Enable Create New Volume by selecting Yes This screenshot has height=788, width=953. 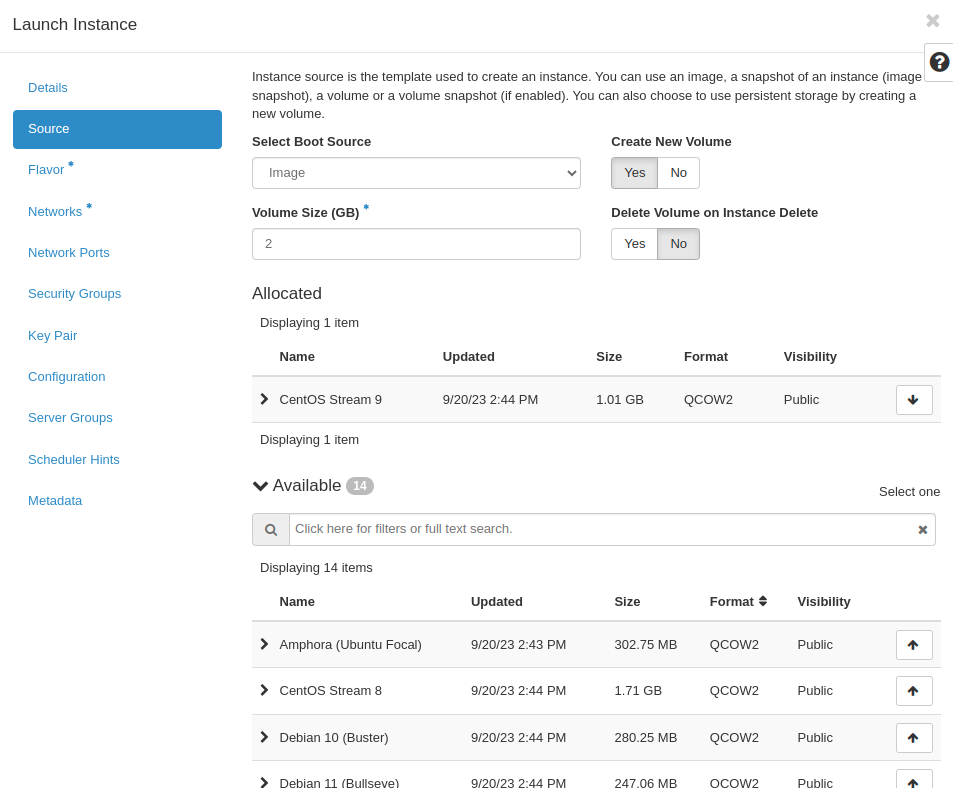click(634, 172)
